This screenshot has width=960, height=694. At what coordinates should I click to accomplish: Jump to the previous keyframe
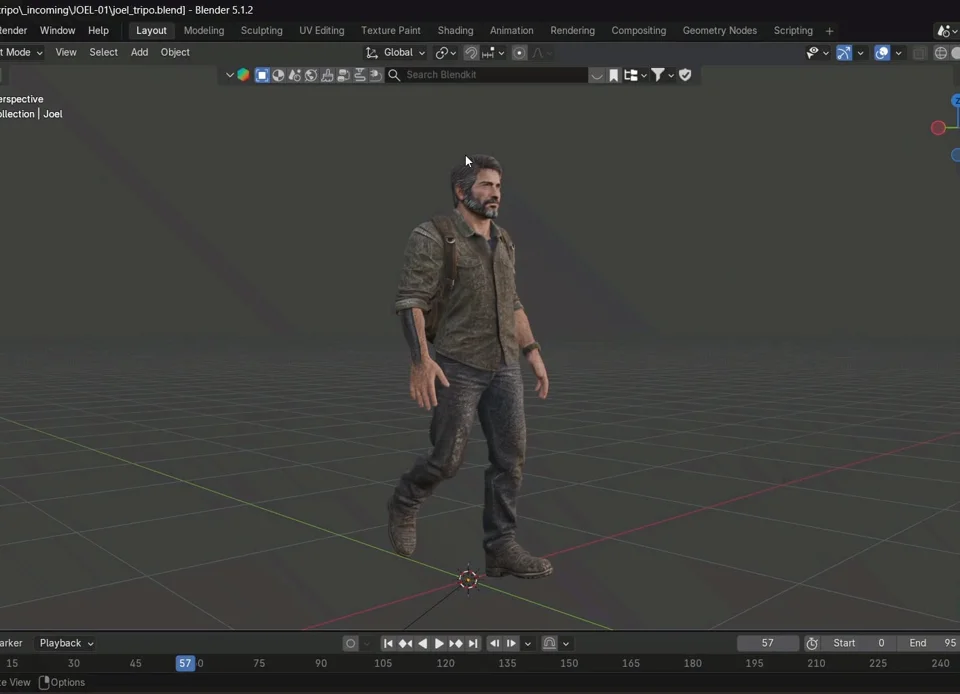[x=405, y=643]
